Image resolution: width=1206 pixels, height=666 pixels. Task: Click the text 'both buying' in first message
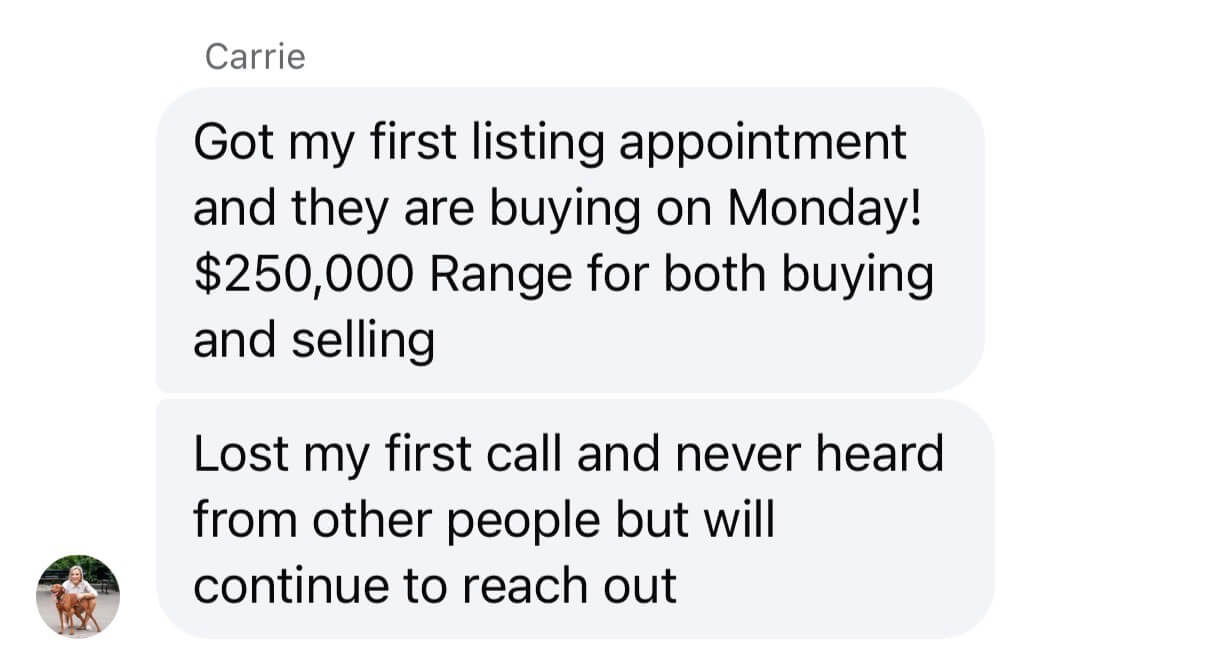(799, 275)
